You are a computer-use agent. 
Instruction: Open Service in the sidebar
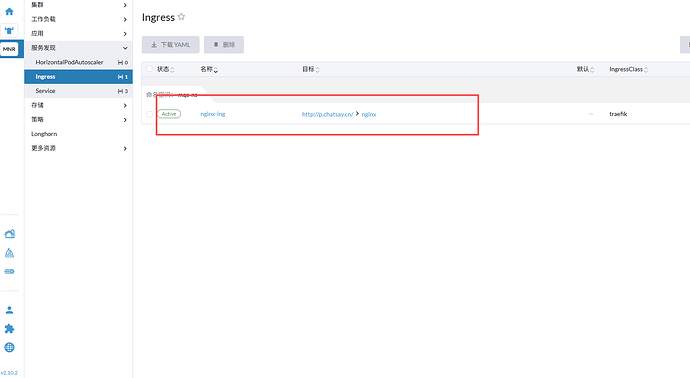coord(78,91)
